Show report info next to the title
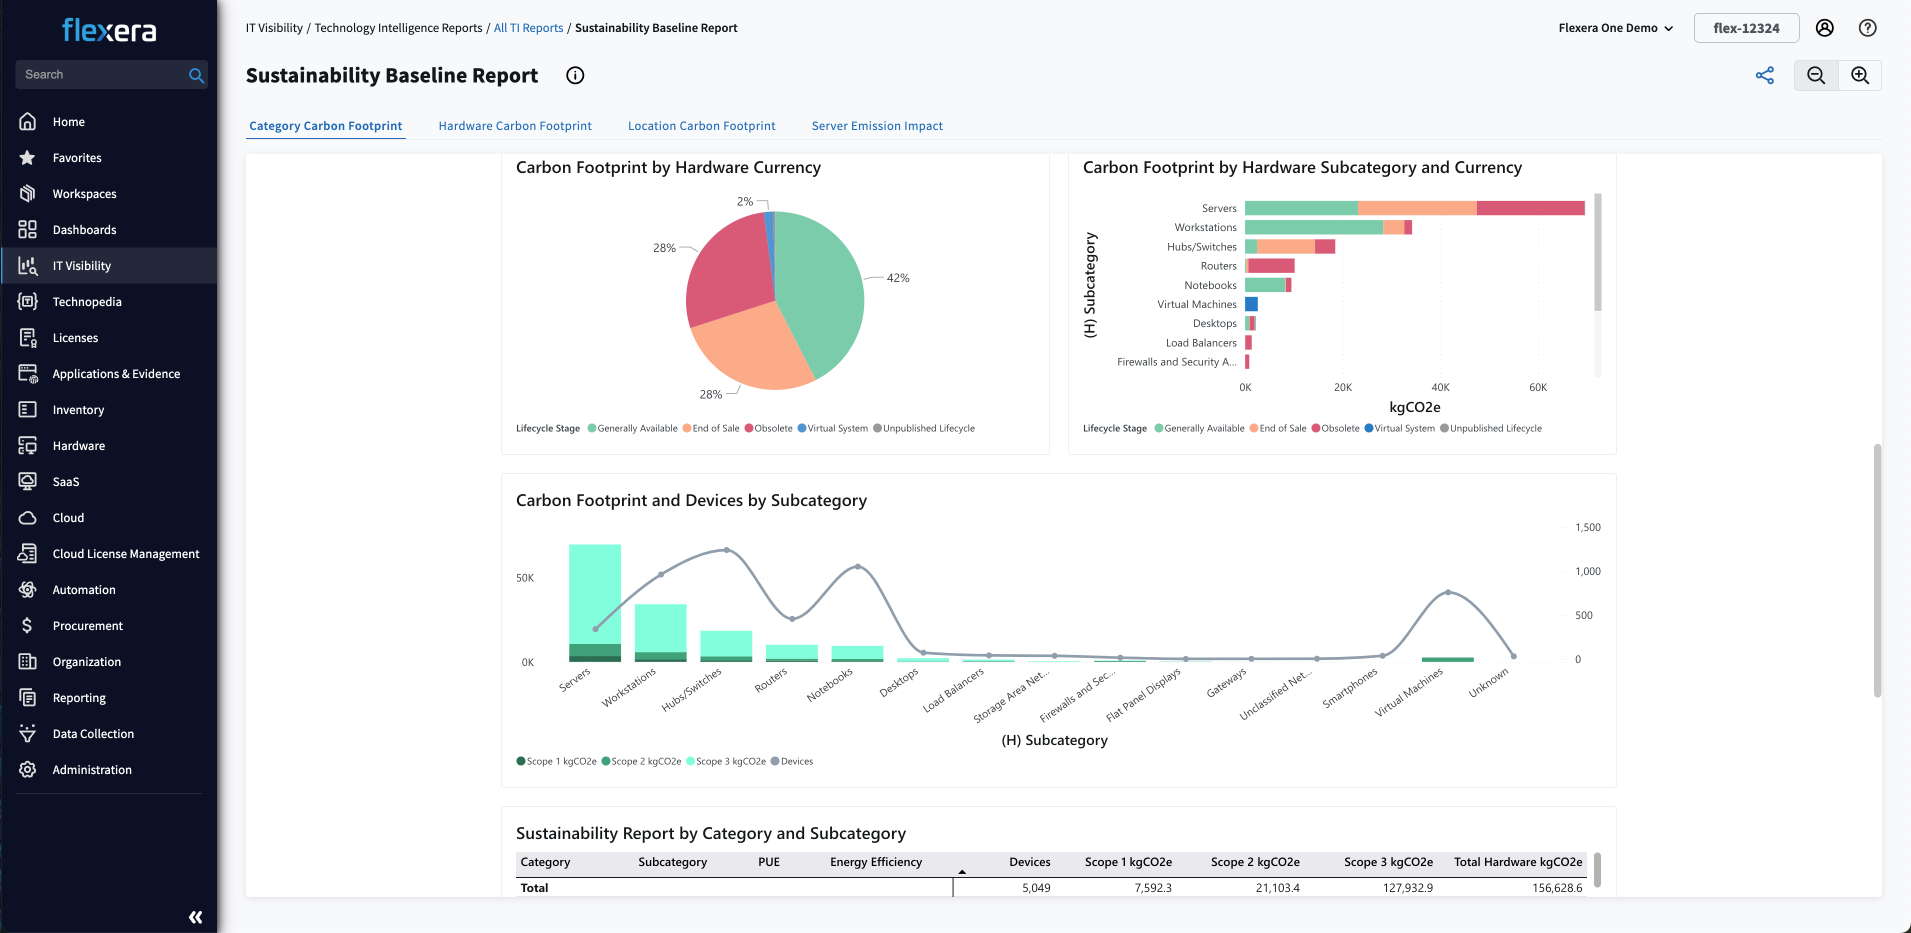The height and width of the screenshot is (933, 1911). [x=575, y=76]
